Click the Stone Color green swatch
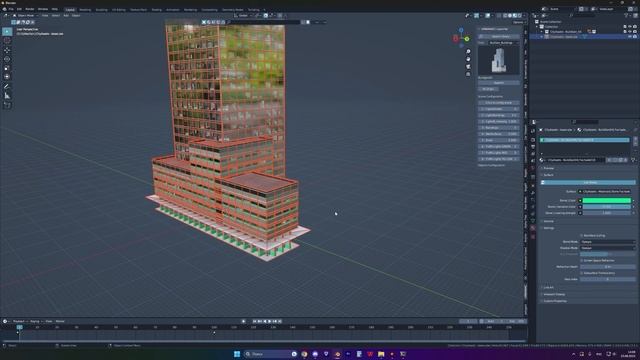Screen dimensions: 640x360 click(607, 200)
